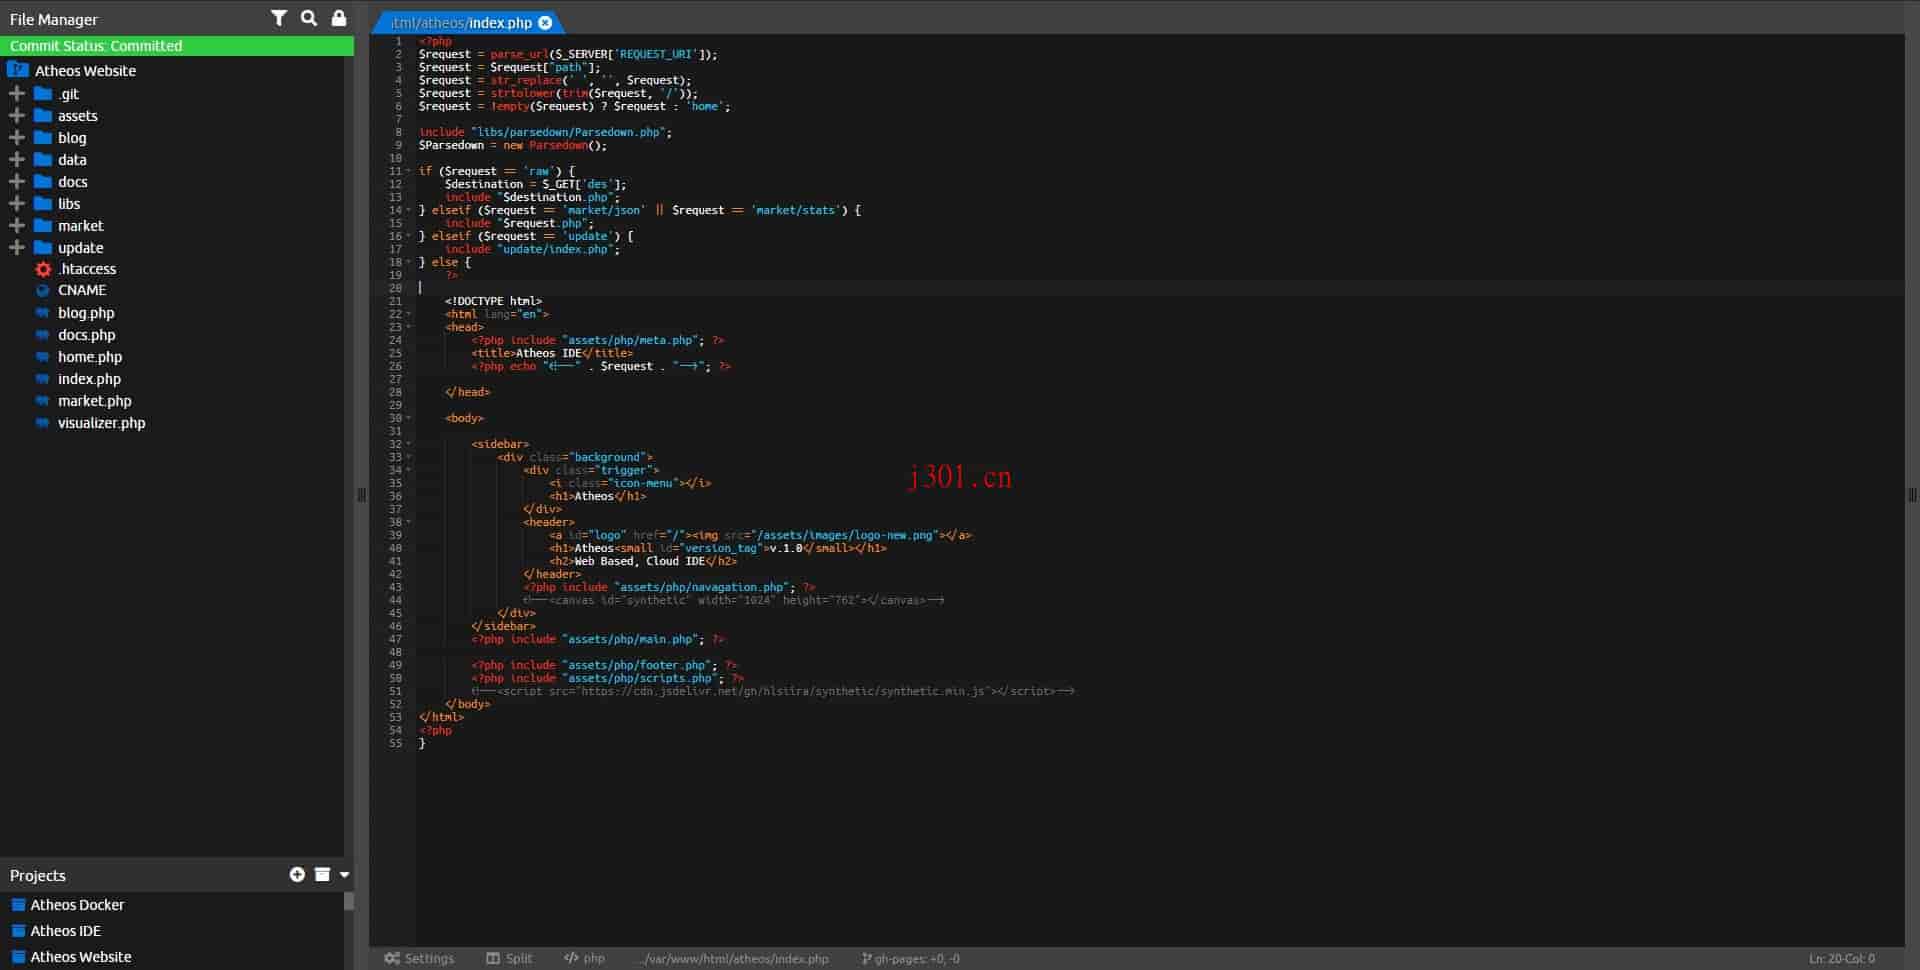
Task: Expand the data folder
Action: 17,160
